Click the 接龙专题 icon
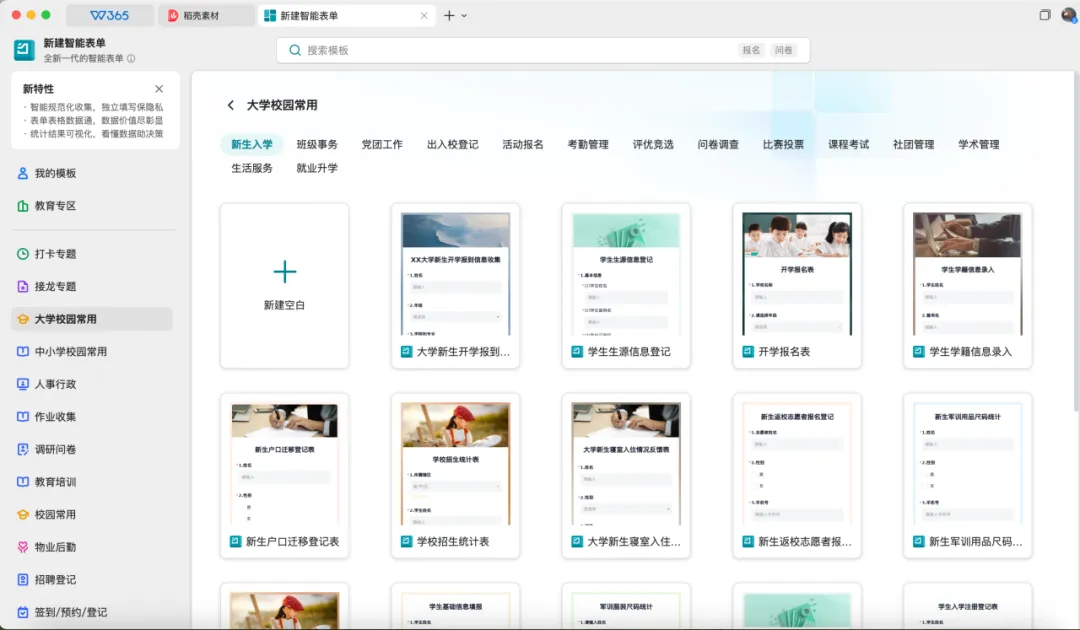The image size is (1080, 630). (23, 286)
